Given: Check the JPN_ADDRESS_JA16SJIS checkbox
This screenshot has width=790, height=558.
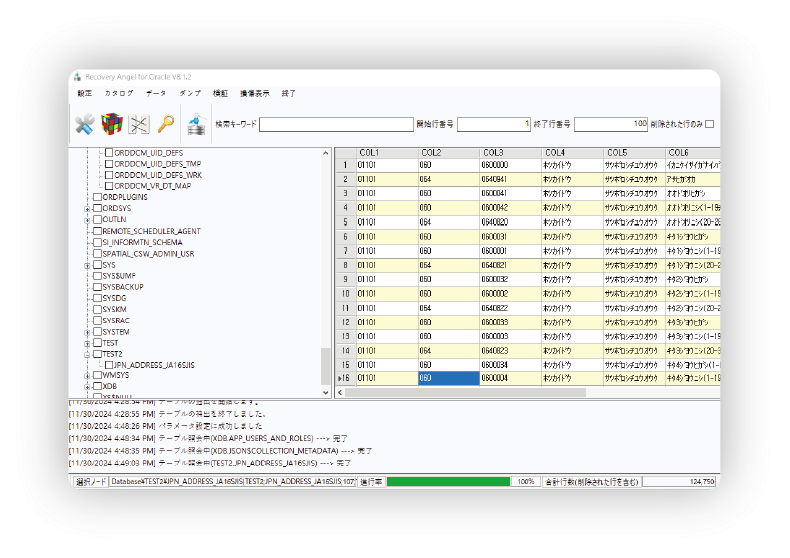Looking at the screenshot, I should (109, 365).
